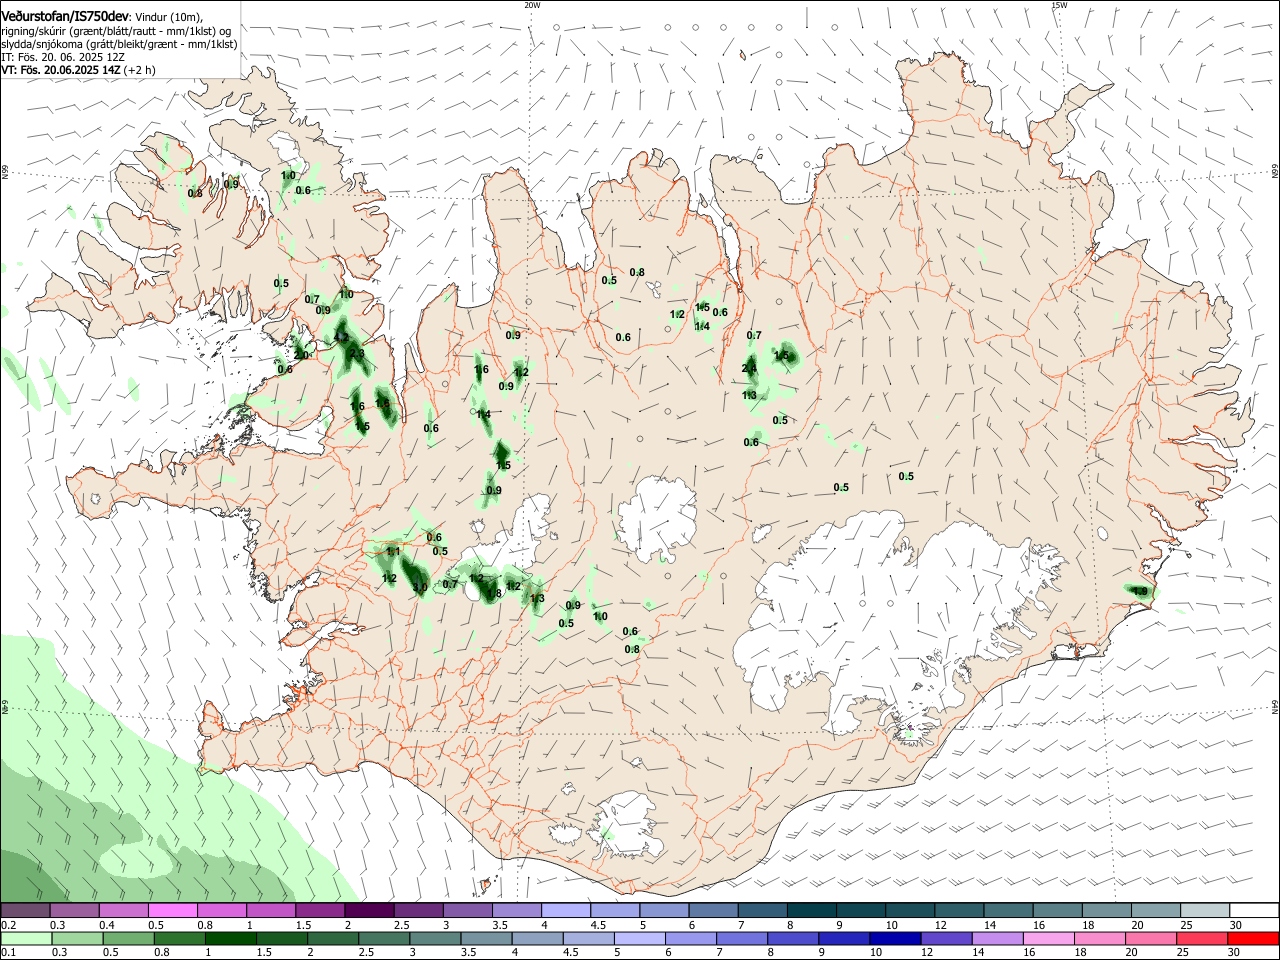Click the 2.3 precipitation value on the map

[x=356, y=354]
